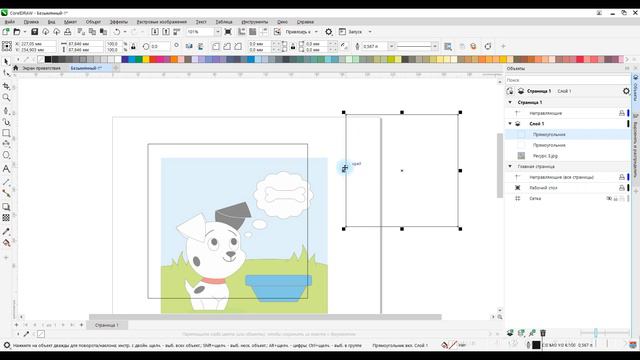Select the Text tool (A)
Screen dimensions: 640x360
pos(6,169)
